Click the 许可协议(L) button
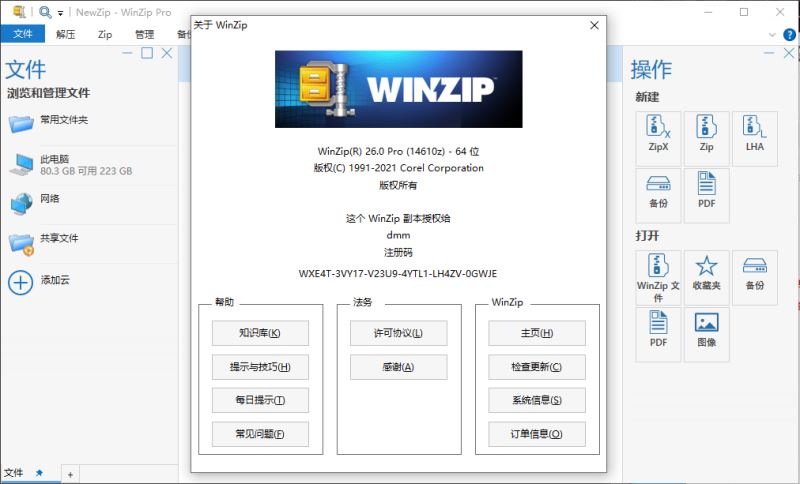The image size is (800, 484). pyautogui.click(x=398, y=333)
